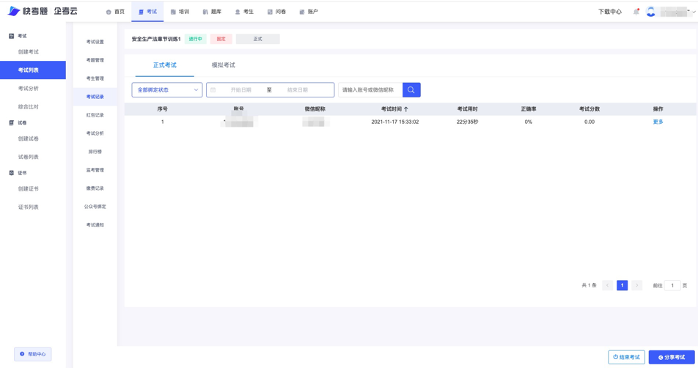The width and height of the screenshot is (698, 368).
Task: Click the 结束日期 end date field
Action: point(297,90)
